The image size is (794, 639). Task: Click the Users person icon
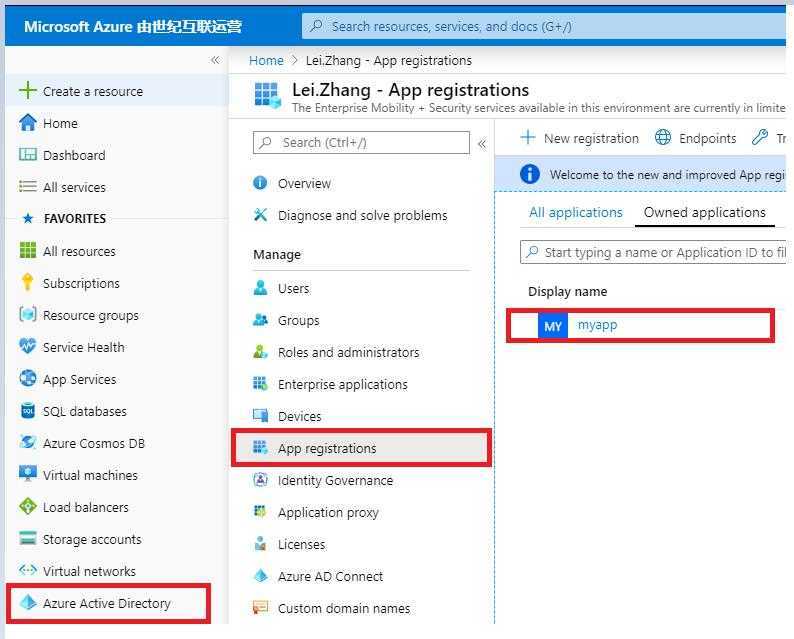(x=260, y=288)
